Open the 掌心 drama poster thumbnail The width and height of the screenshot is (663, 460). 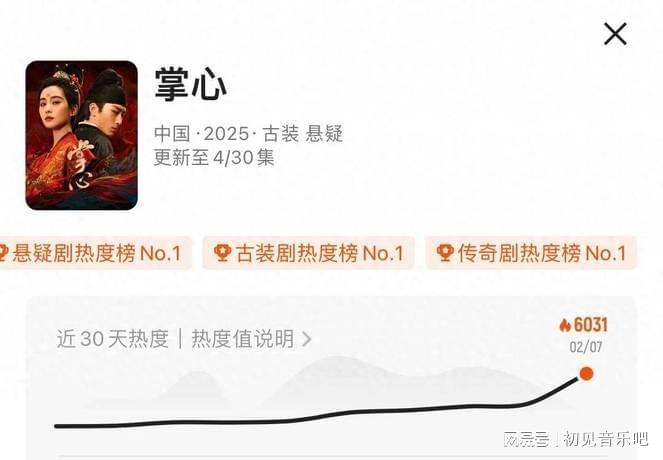[82, 135]
